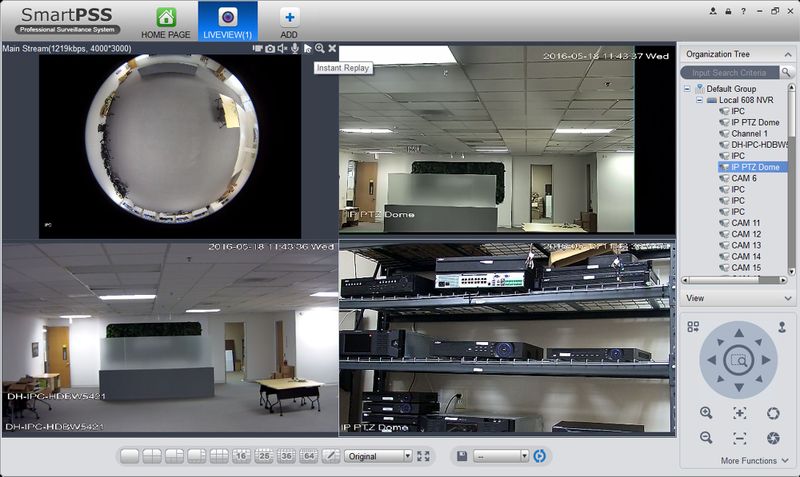Click the full screen arrows icon
The image size is (800, 477).
[x=423, y=456]
